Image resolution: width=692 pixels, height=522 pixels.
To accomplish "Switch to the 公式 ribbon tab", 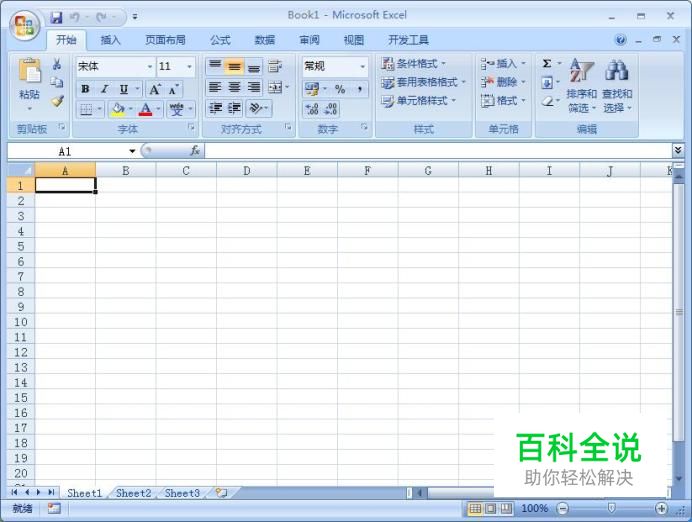I will click(220, 40).
